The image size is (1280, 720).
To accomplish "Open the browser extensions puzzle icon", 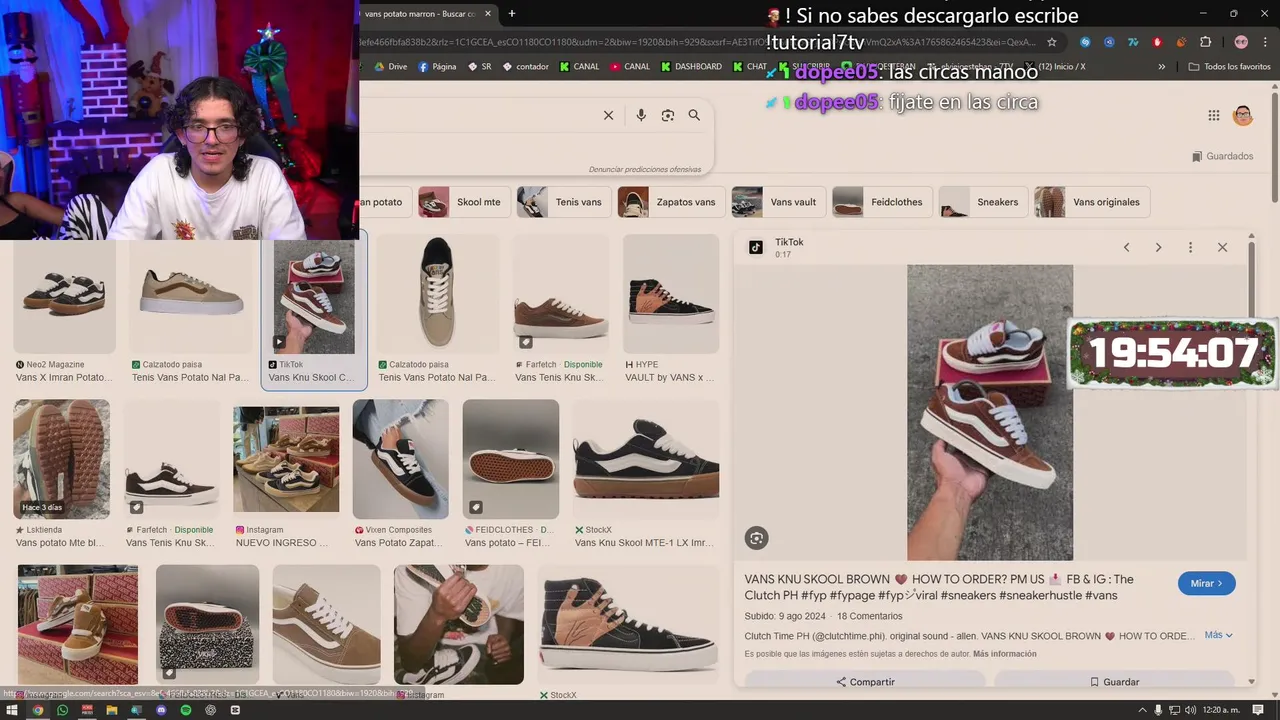I will pos(1205,42).
